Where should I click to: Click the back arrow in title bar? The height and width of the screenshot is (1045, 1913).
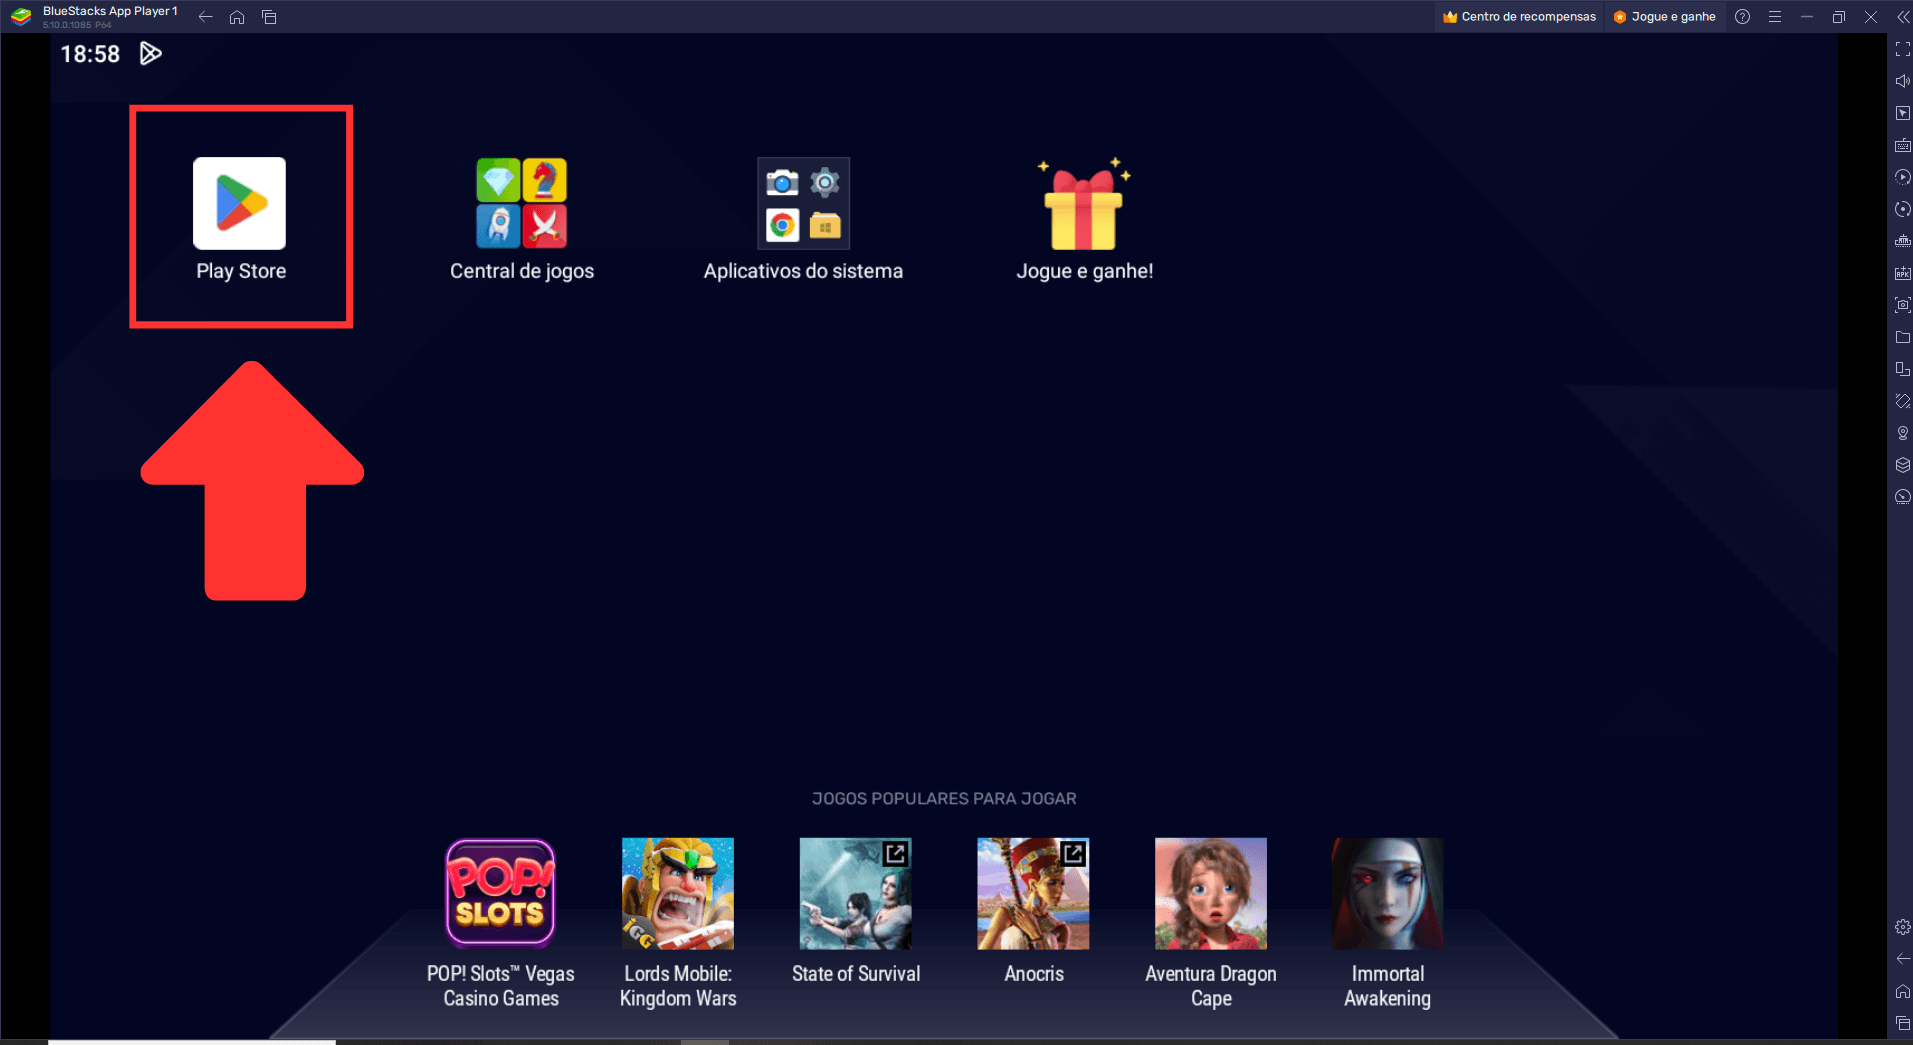click(205, 17)
